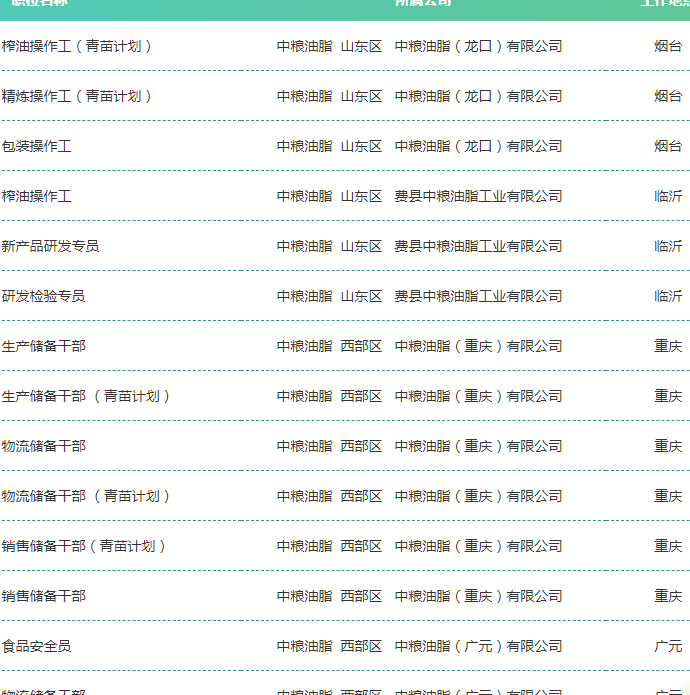Select the 食品安全员 job title
The image size is (690, 695).
(36, 646)
